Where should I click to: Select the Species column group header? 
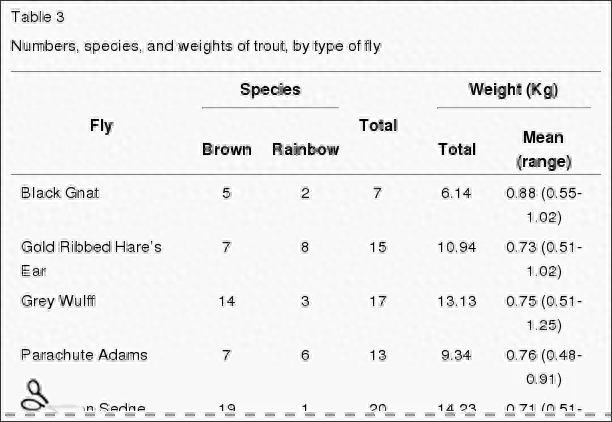point(270,89)
